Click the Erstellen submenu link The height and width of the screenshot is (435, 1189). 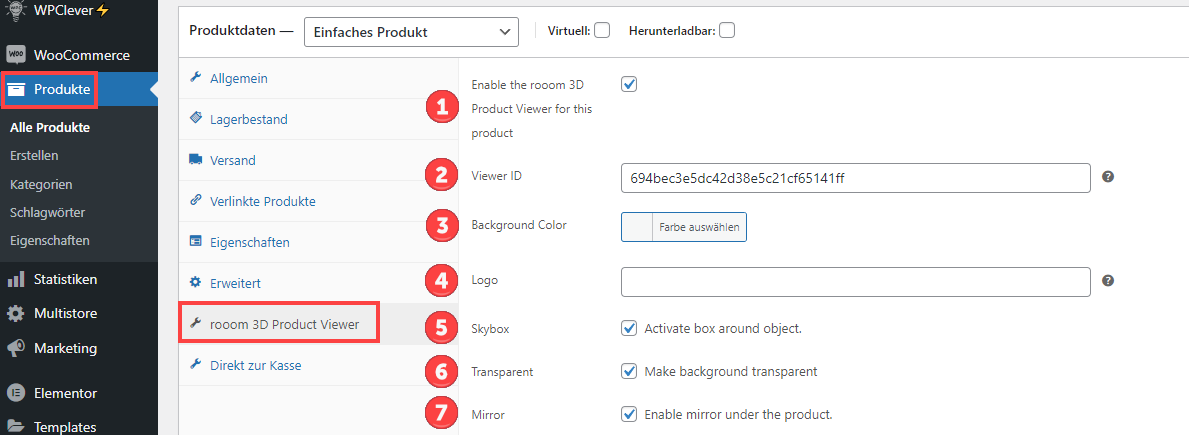pos(34,156)
